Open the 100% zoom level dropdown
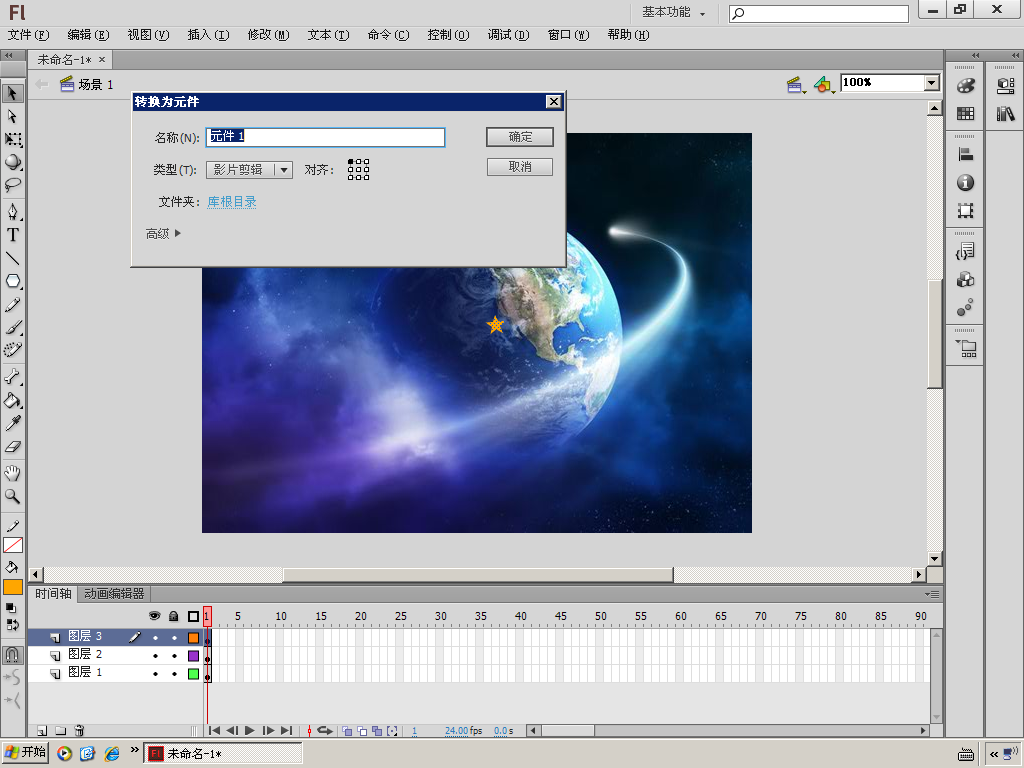1024x768 pixels. [932, 83]
